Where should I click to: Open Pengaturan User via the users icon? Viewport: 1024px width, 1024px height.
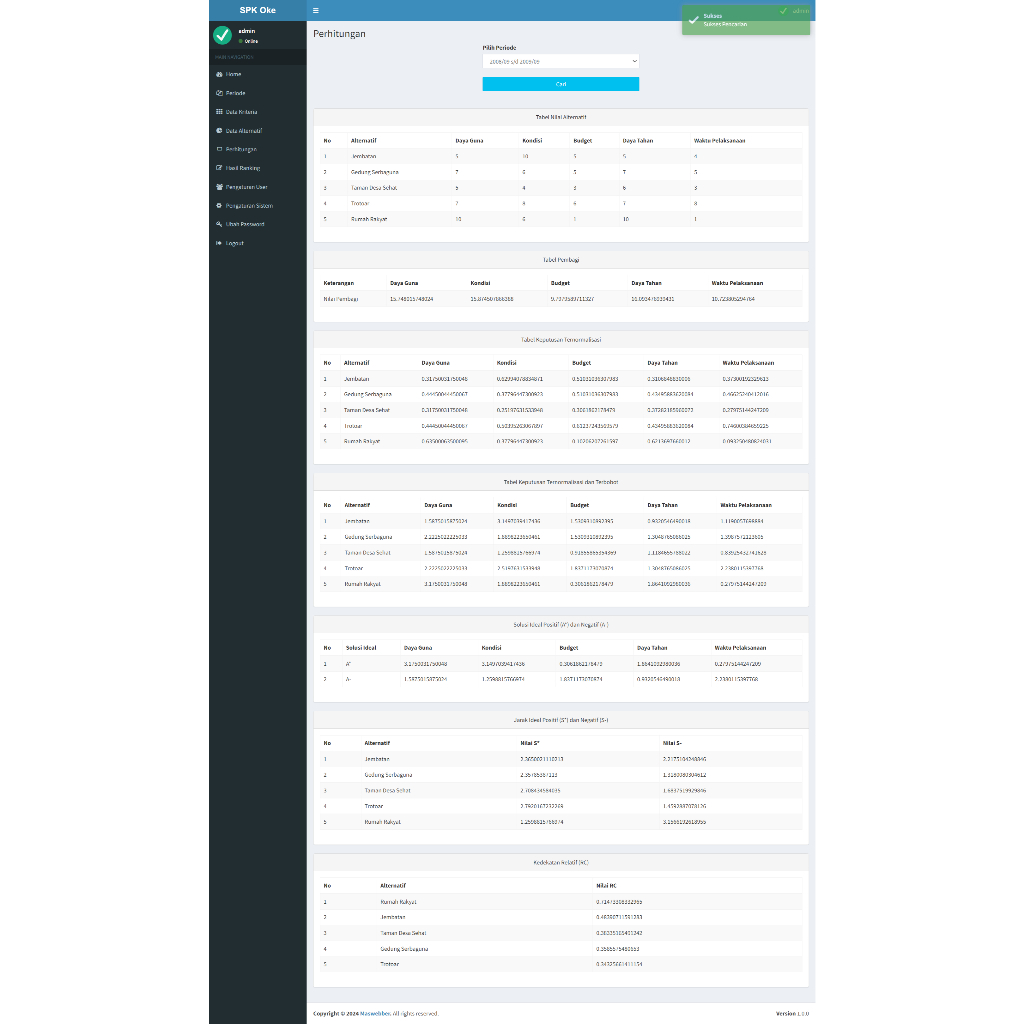click(x=219, y=186)
